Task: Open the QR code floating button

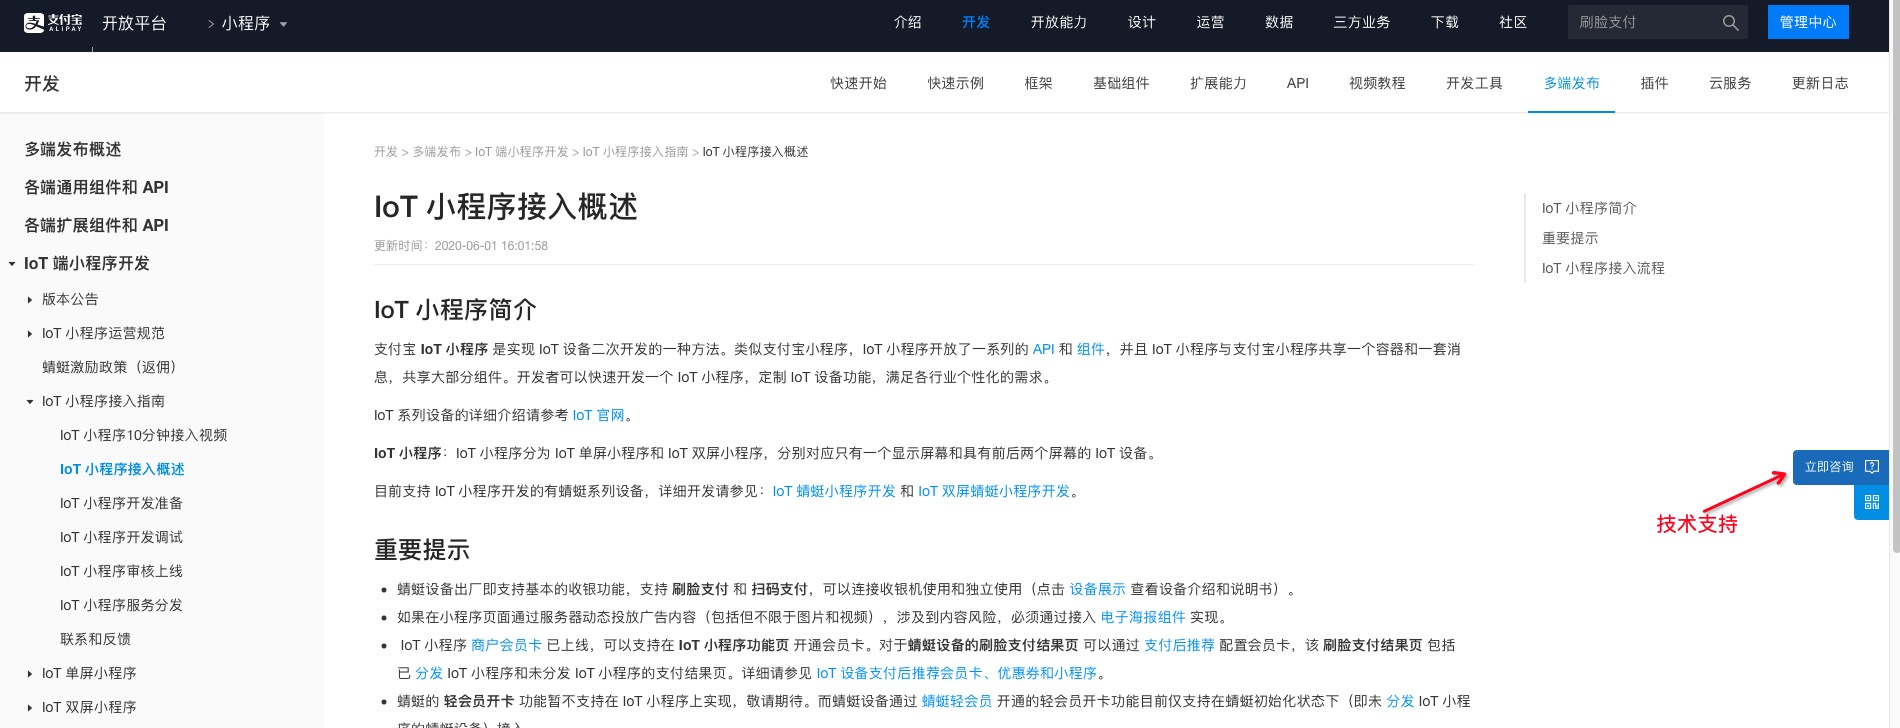Action: 1871,503
